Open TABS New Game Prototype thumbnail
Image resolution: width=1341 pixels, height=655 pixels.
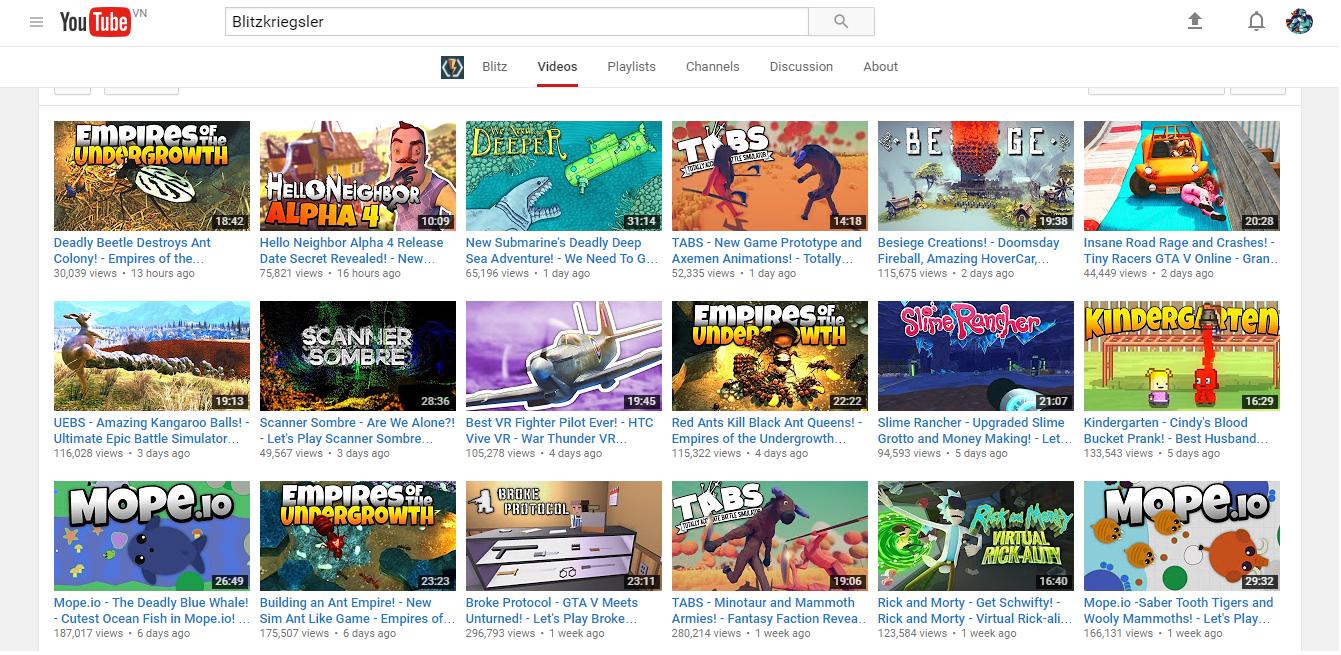(770, 176)
